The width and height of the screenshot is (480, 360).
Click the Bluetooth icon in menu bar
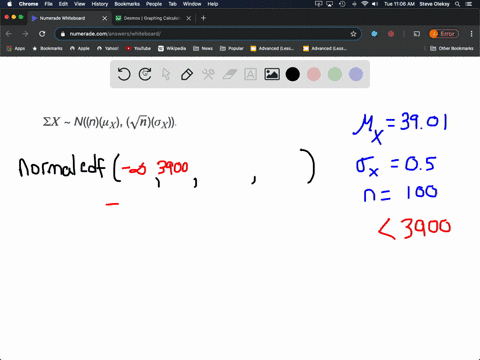(x=354, y=4)
